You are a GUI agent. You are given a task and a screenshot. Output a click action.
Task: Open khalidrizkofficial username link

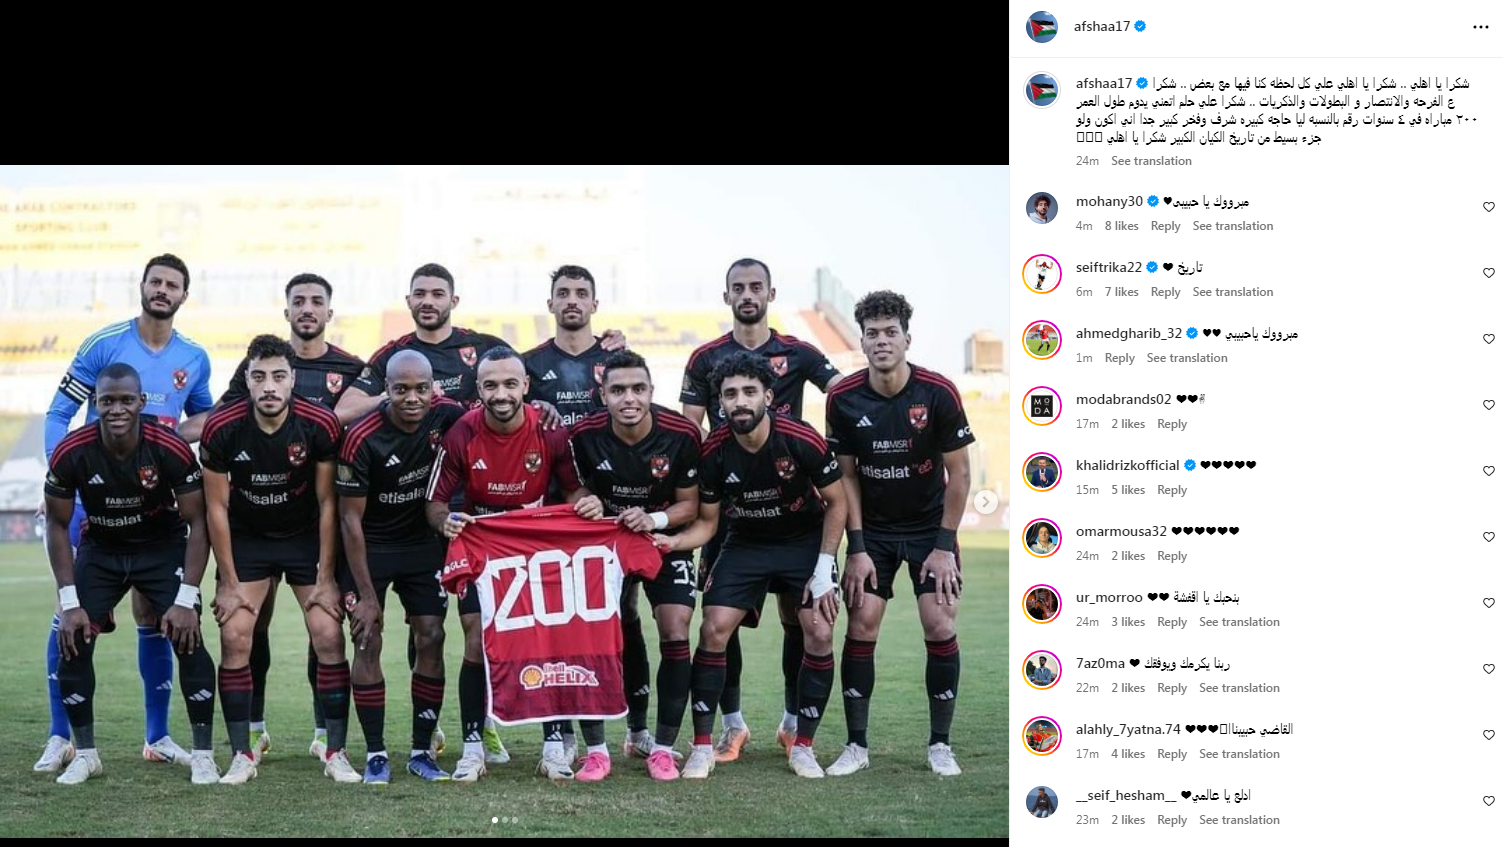[x=1128, y=465]
